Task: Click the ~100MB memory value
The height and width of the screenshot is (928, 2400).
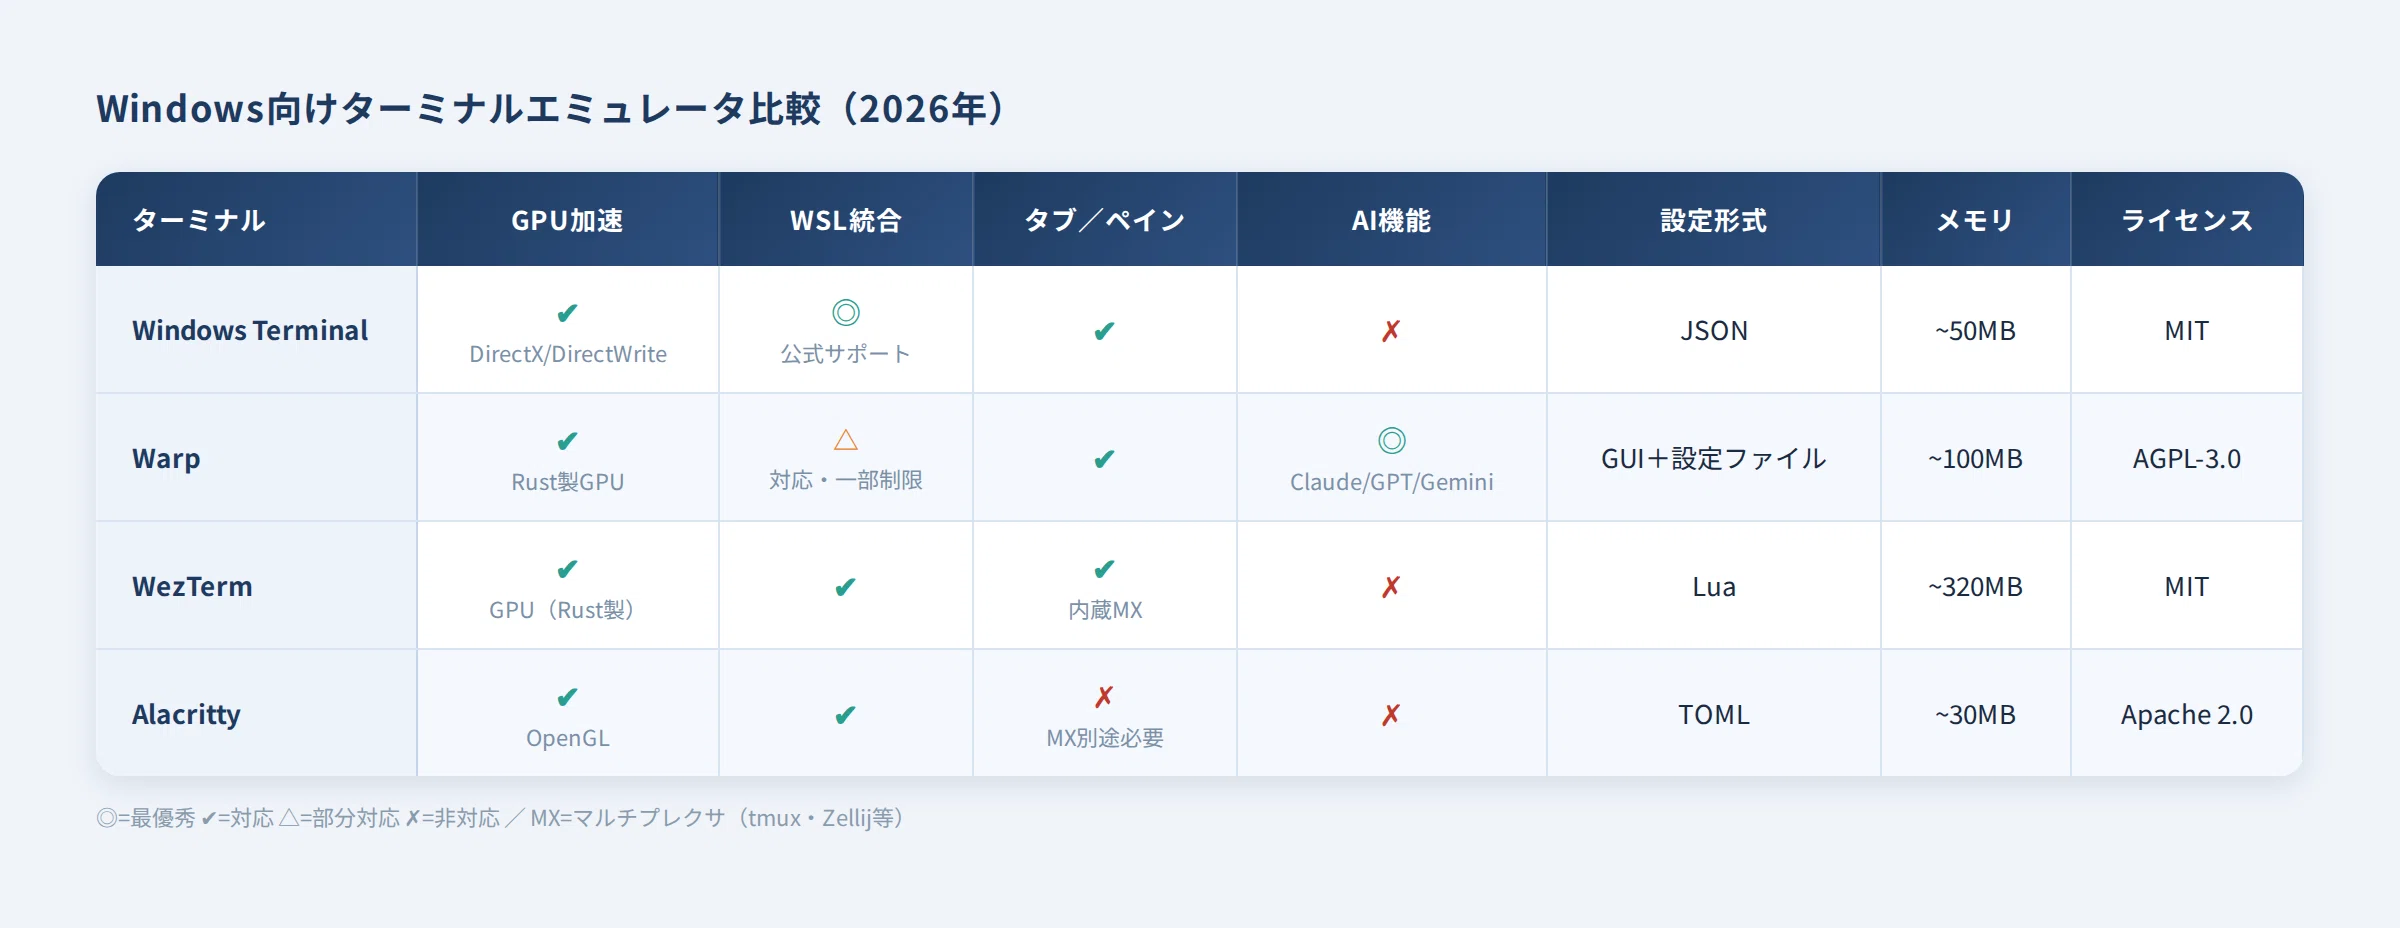Action: pos(1975,459)
